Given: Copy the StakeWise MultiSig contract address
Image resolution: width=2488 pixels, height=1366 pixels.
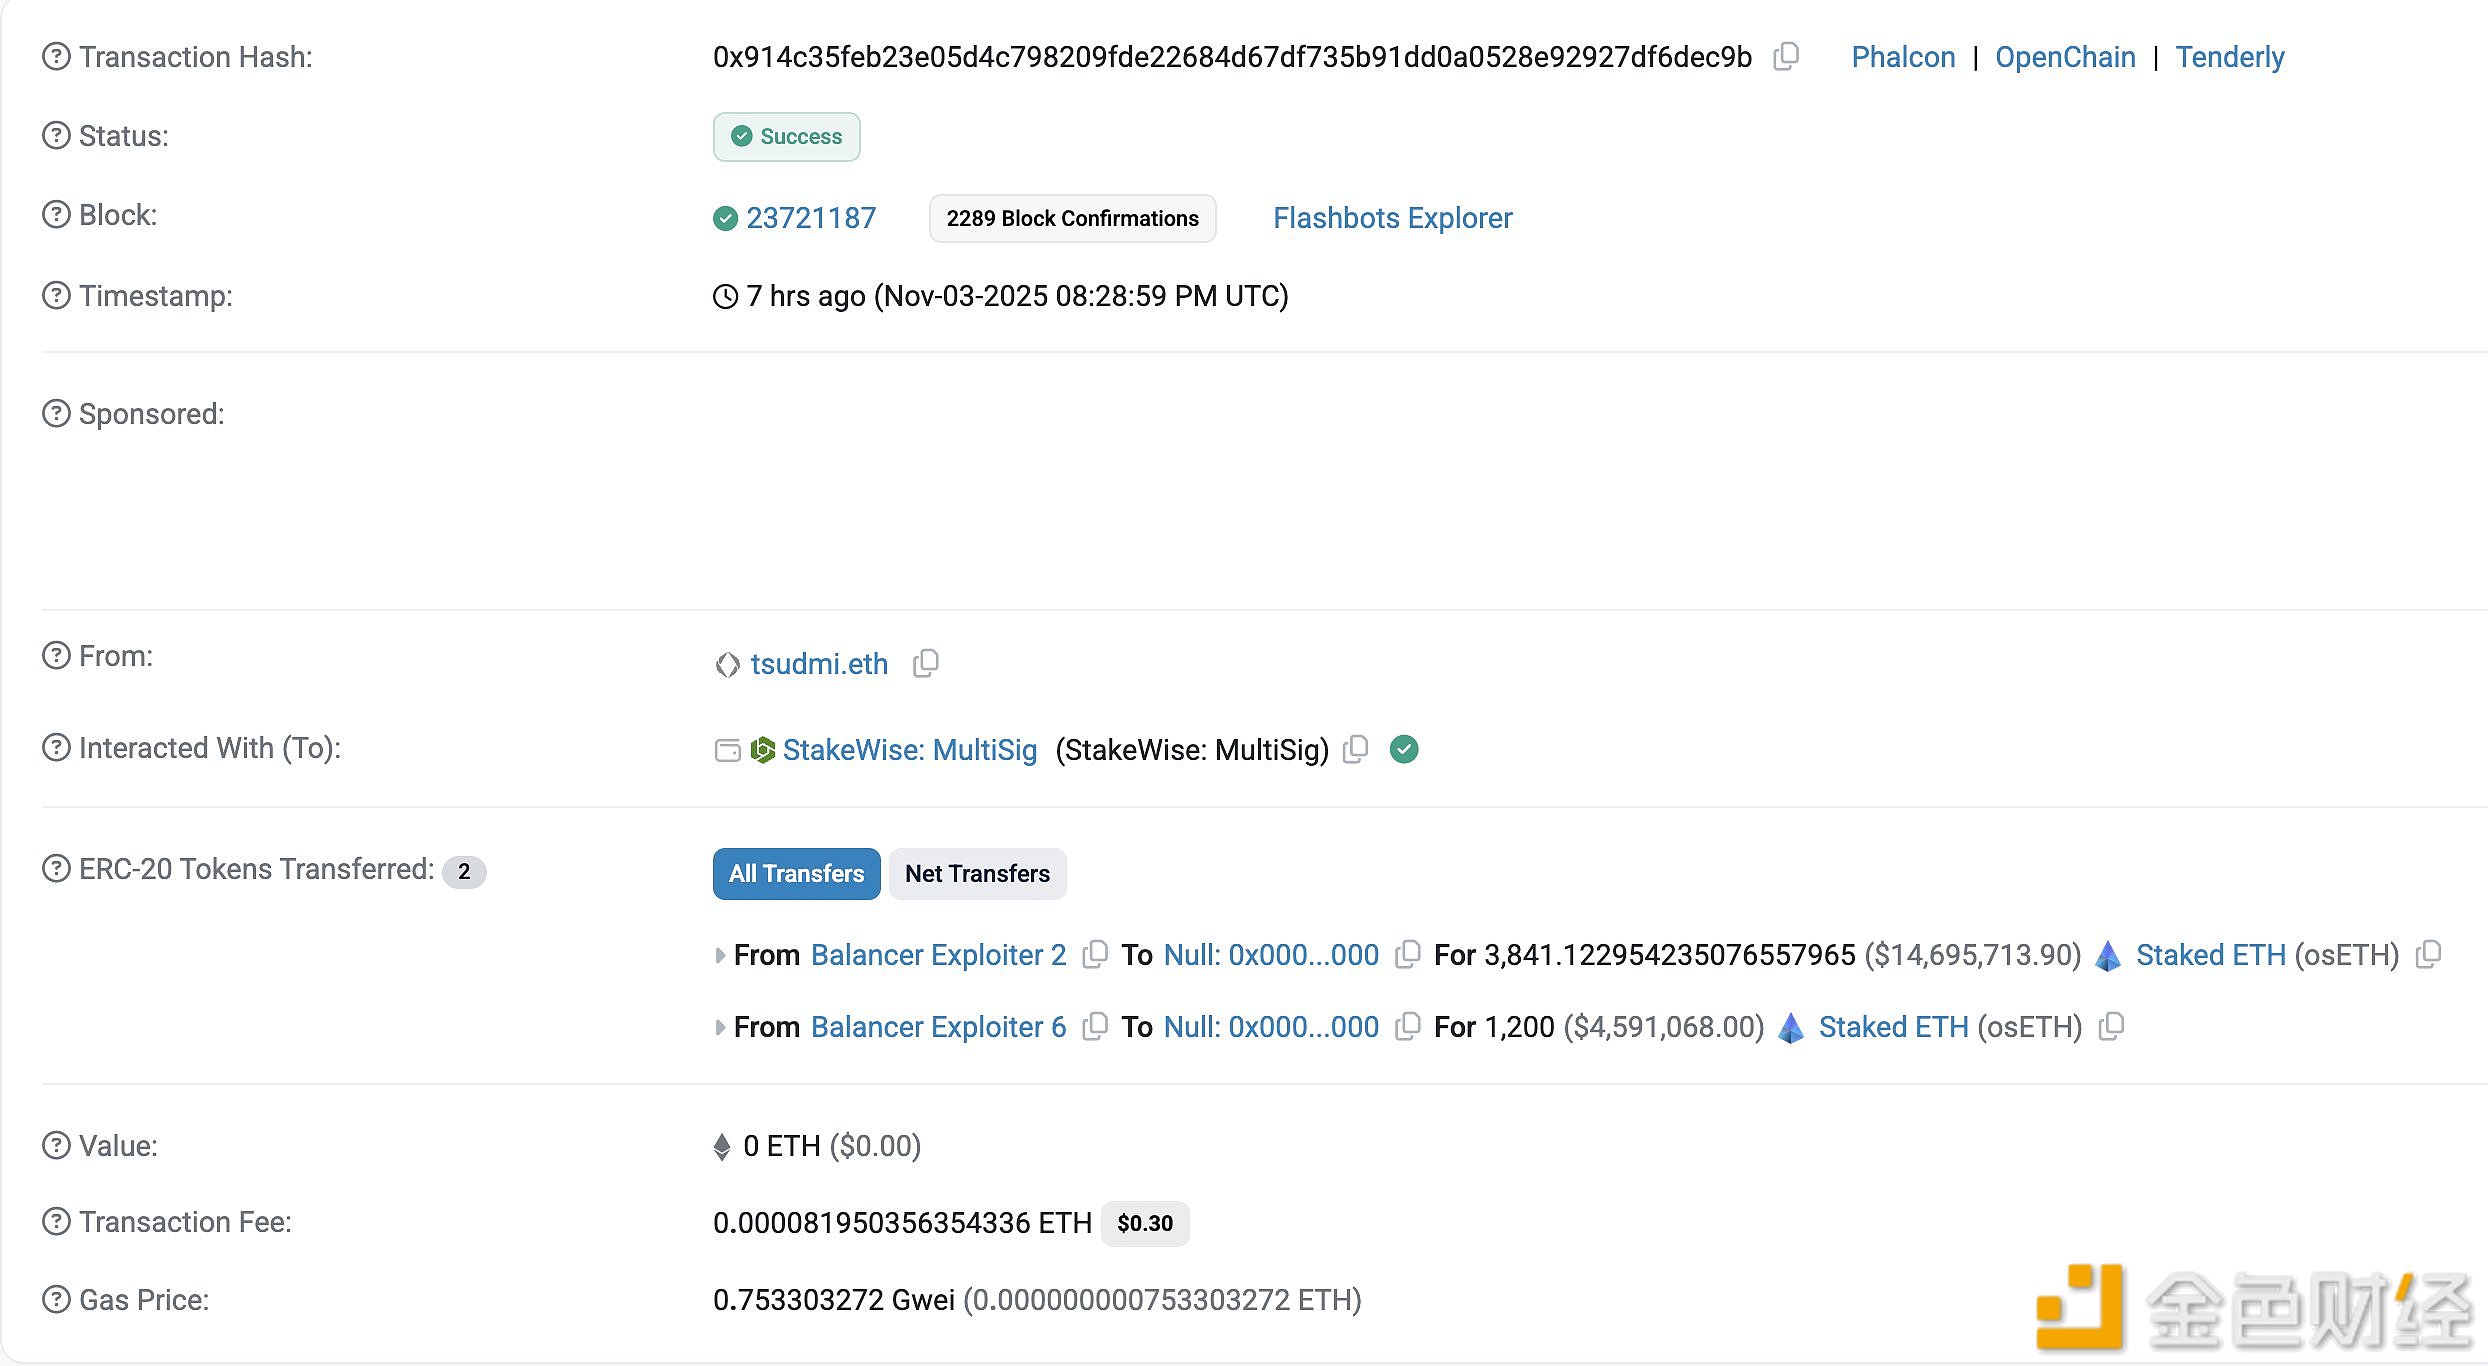Looking at the screenshot, I should click(x=1356, y=749).
